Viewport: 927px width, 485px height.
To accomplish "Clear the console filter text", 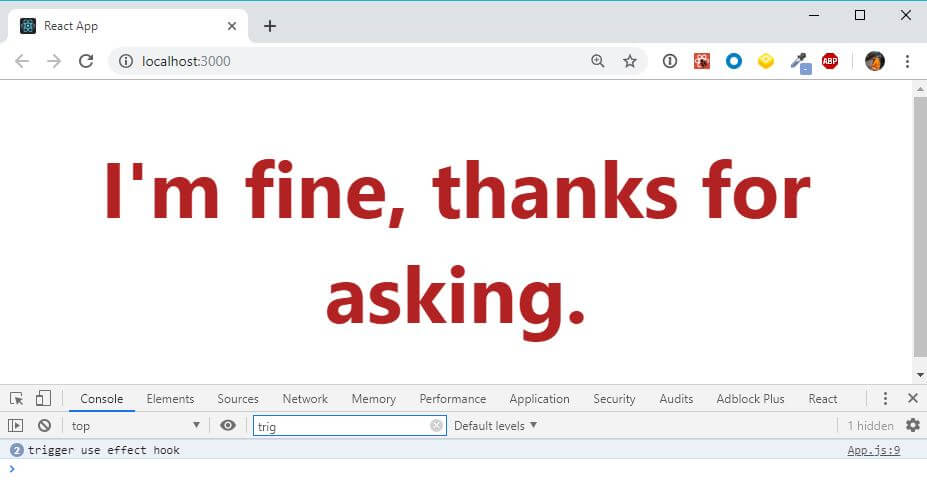I will coord(436,425).
